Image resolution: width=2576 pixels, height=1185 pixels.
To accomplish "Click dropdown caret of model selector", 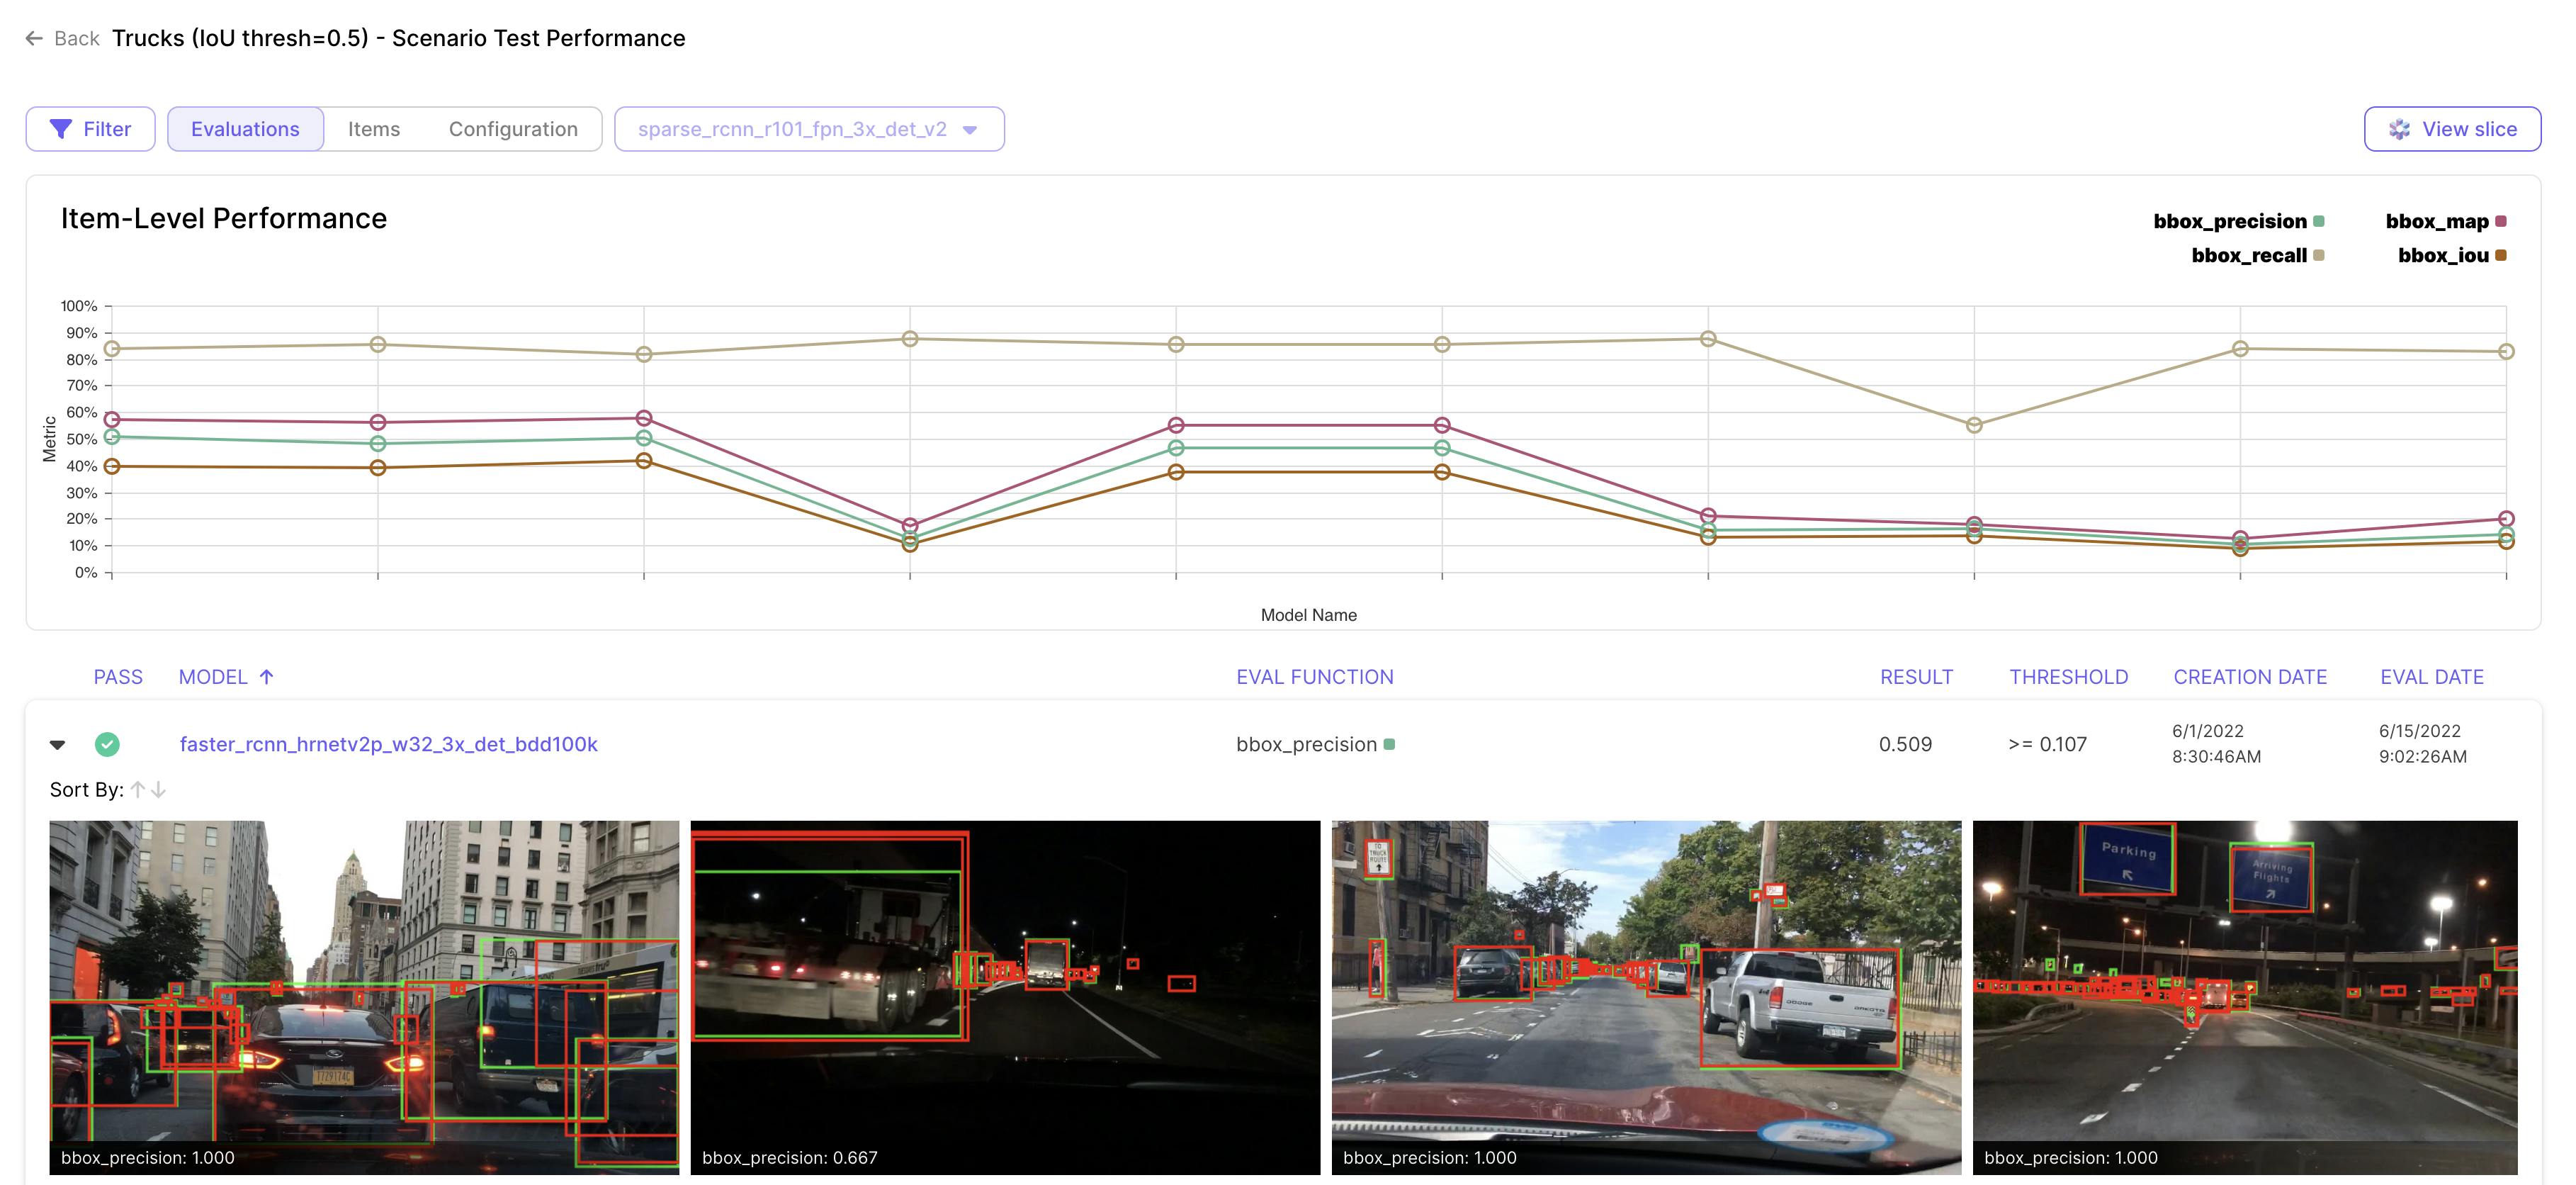I will point(969,130).
